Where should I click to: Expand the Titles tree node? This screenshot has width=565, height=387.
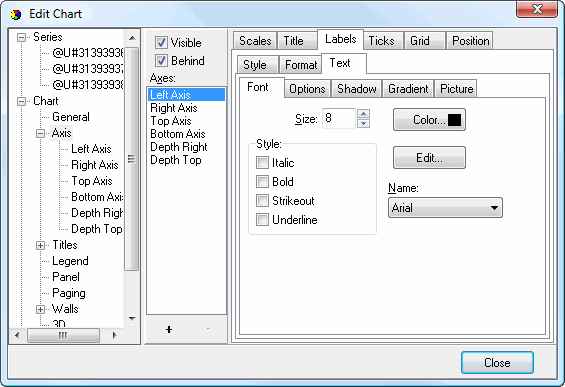click(x=40, y=245)
